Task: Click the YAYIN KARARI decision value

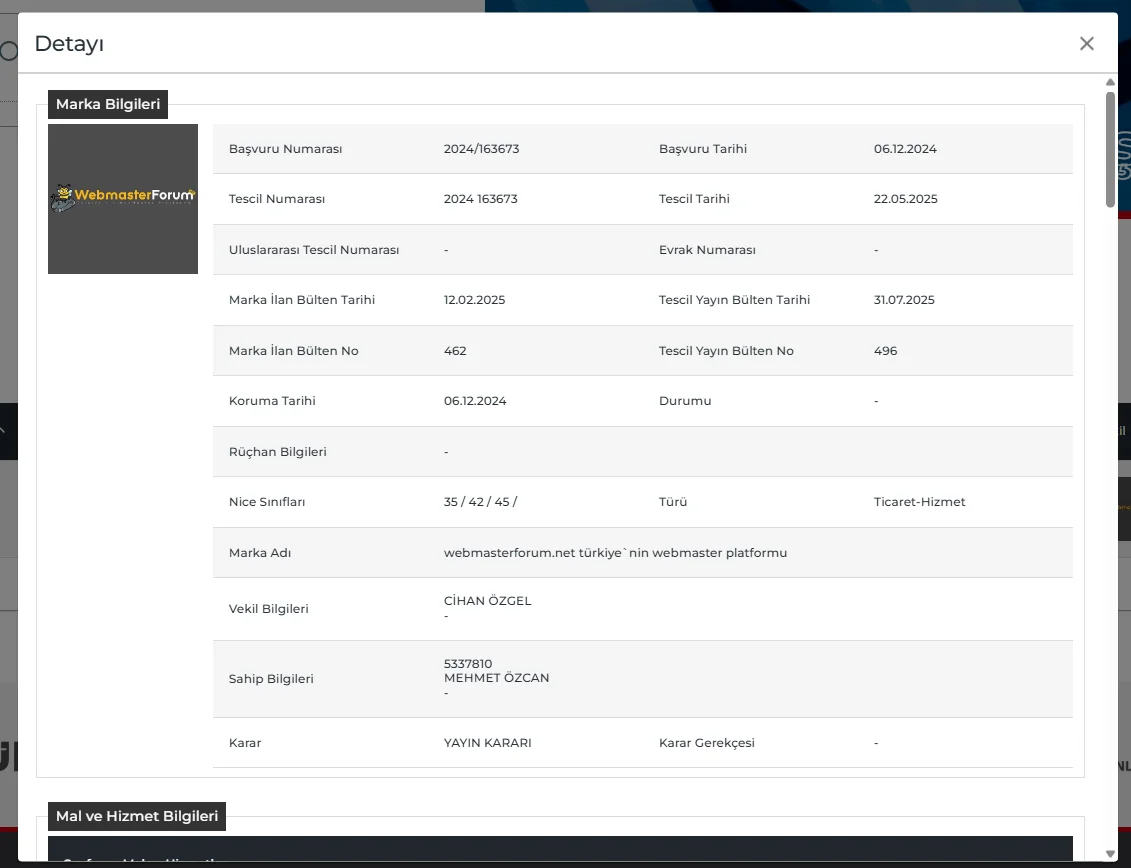Action: coord(487,743)
